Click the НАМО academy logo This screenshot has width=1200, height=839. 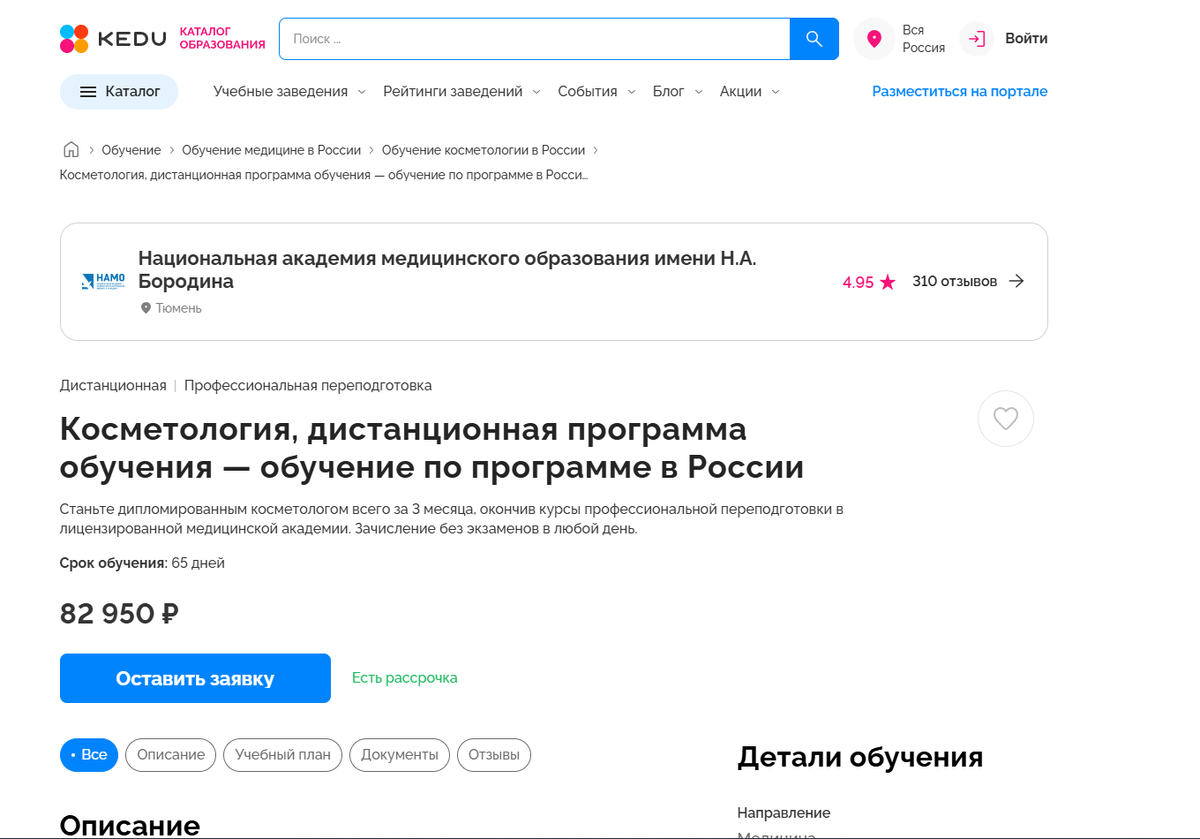point(101,281)
